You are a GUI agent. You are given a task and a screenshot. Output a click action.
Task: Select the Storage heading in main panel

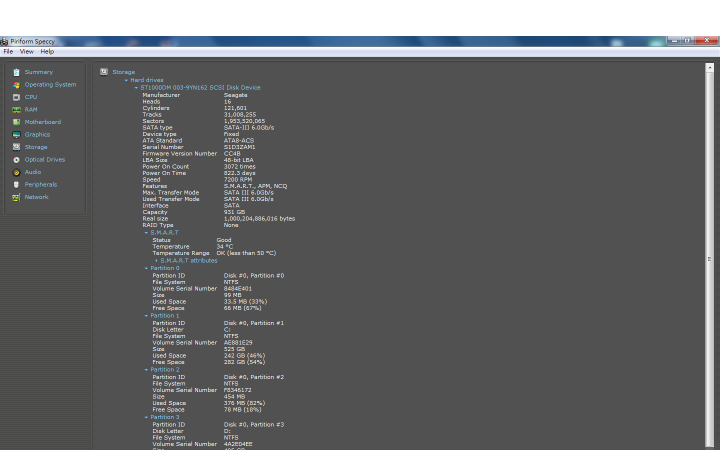tap(124, 72)
